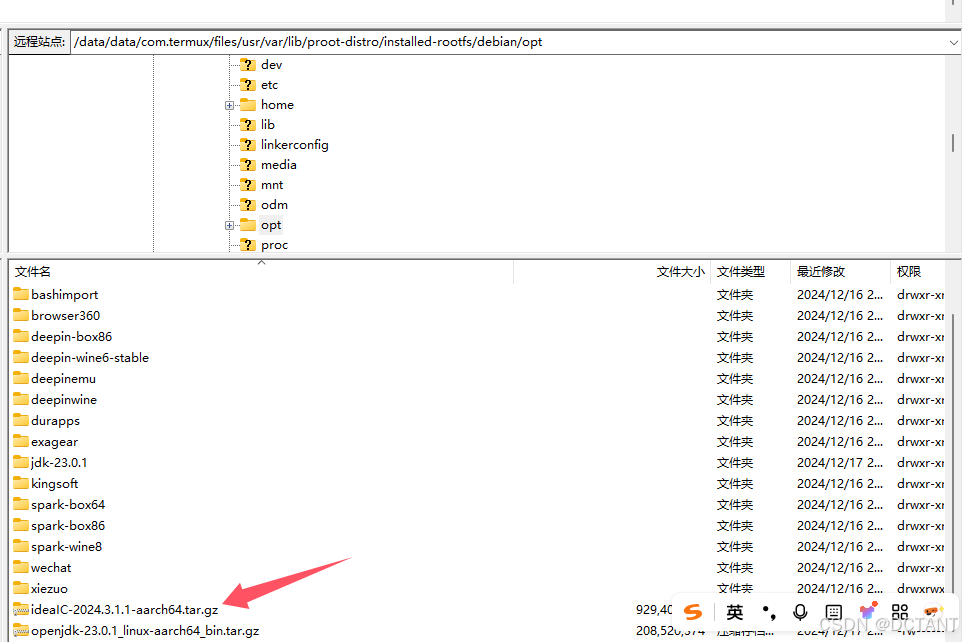This screenshot has height=642, width=962.
Task: Click the unknown-folder icon beside mnt
Action: pos(248,185)
